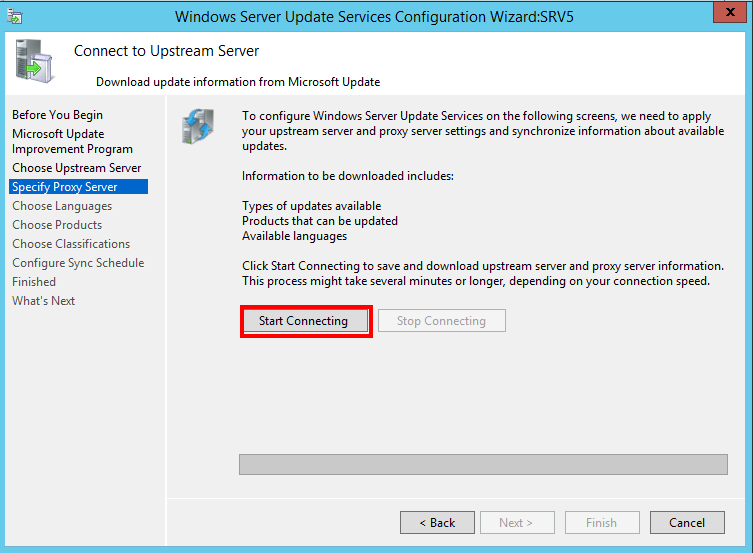Click the 'Download update information from Microsoft Update' subtitle
This screenshot has height=553, width=753.
(238, 82)
